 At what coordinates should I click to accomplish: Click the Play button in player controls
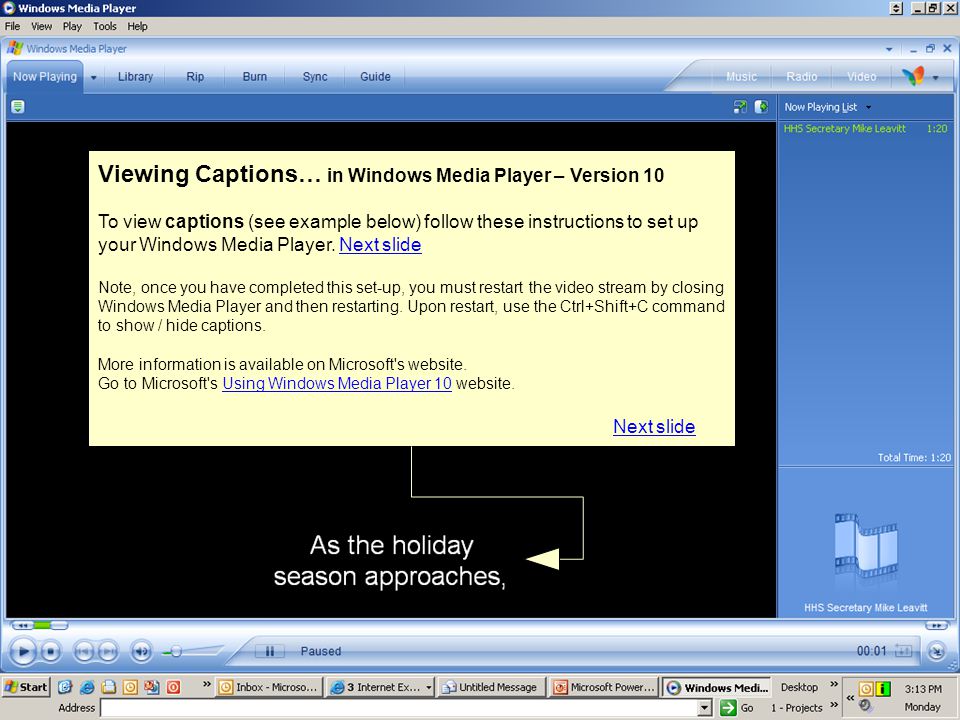pos(23,651)
